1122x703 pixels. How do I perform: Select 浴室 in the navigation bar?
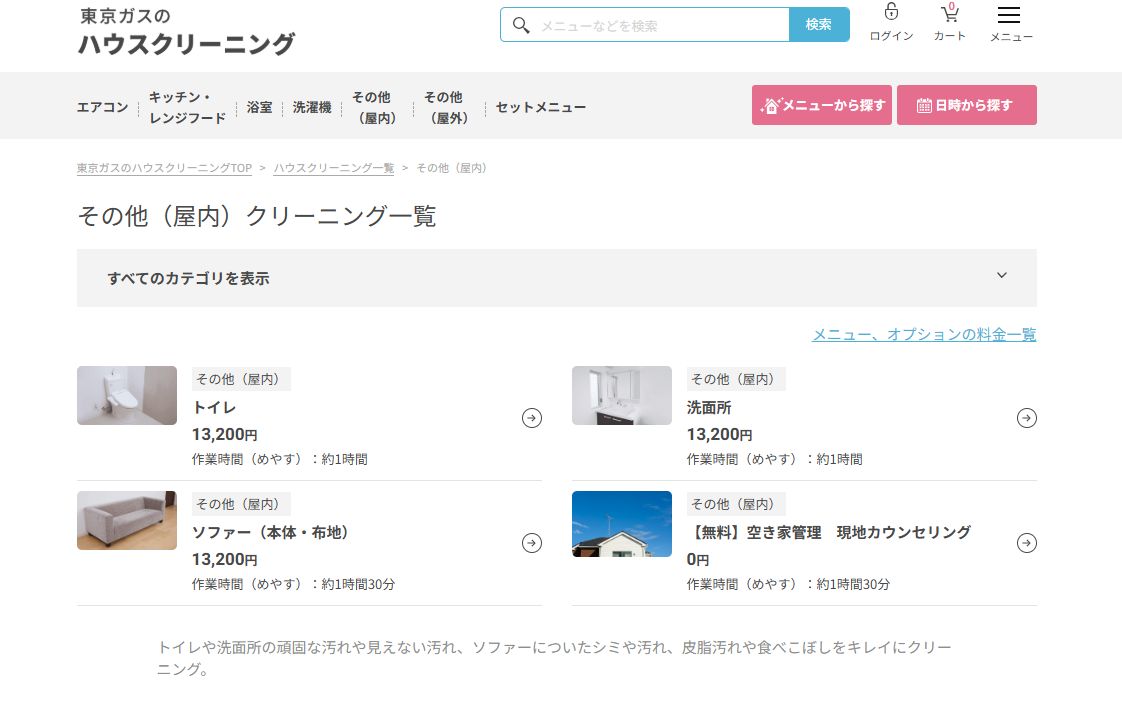pos(259,107)
